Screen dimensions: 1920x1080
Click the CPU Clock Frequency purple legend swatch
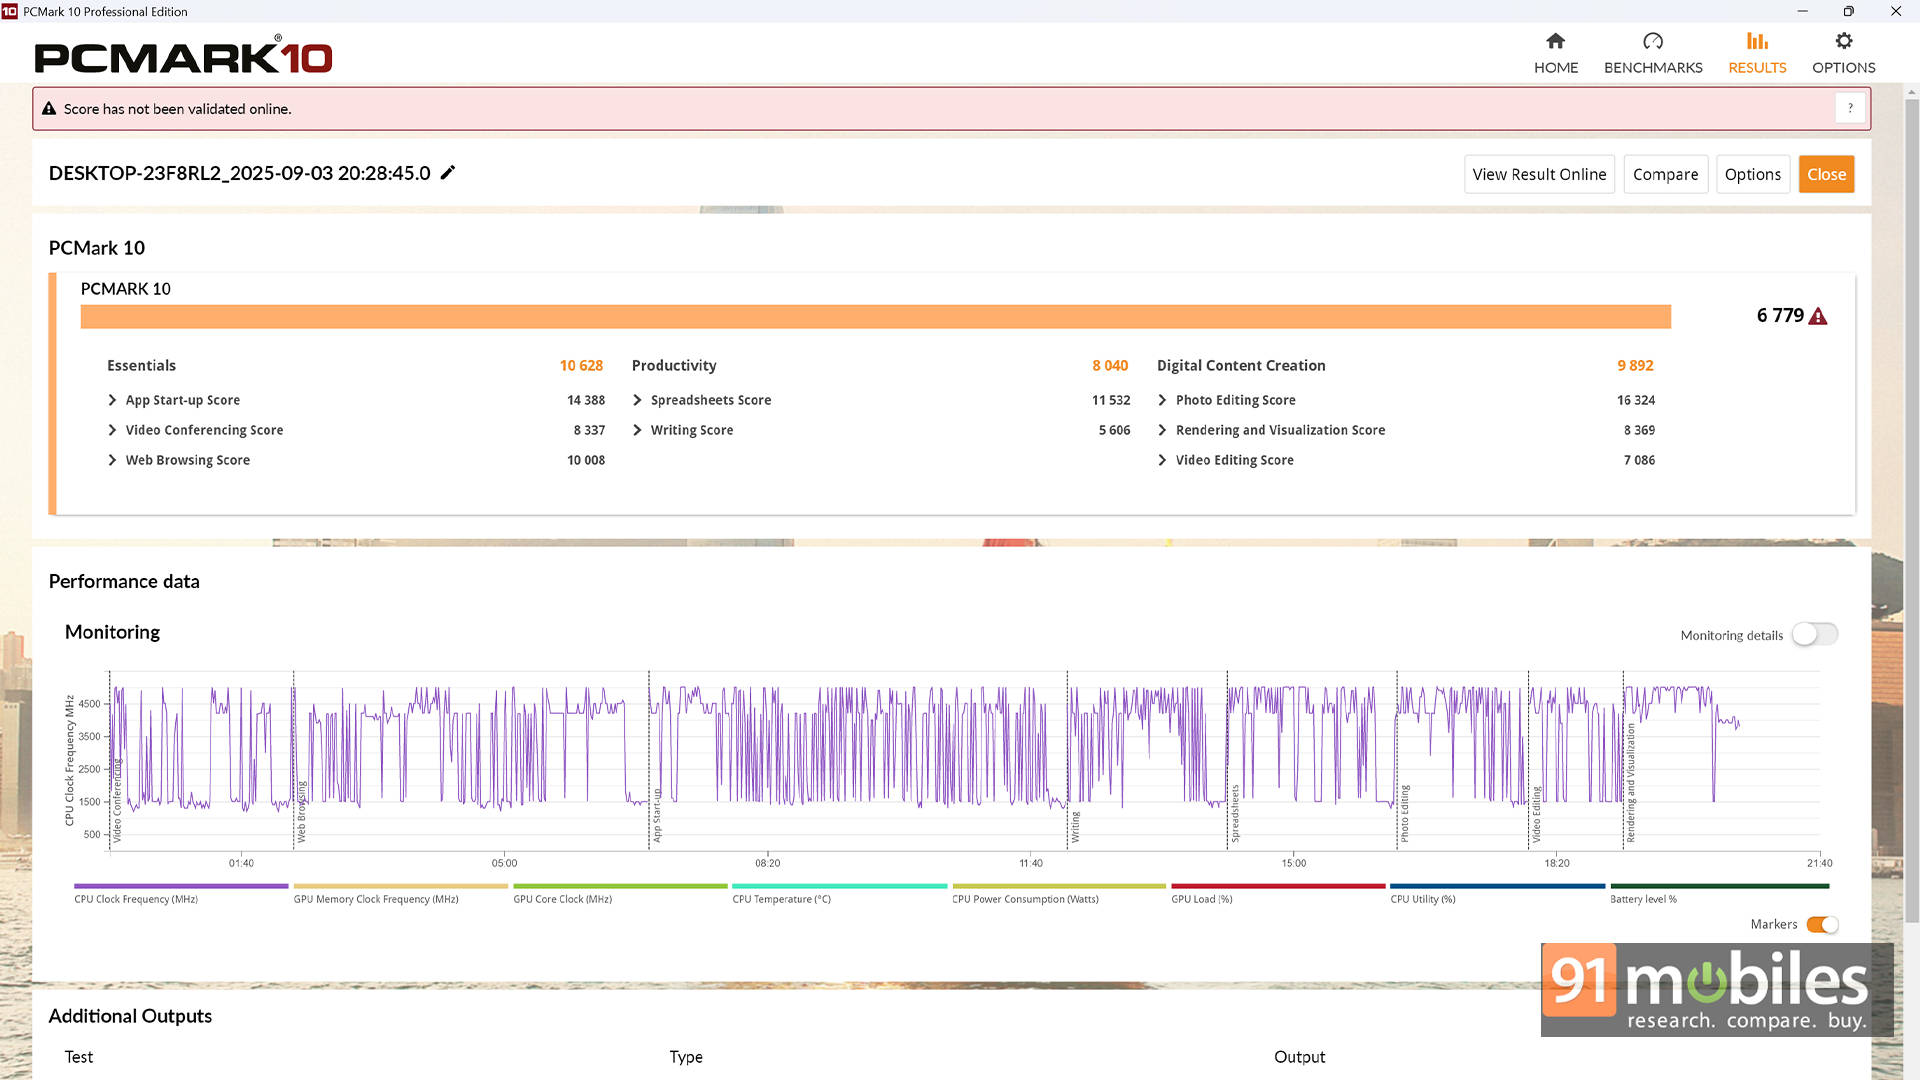181,886
